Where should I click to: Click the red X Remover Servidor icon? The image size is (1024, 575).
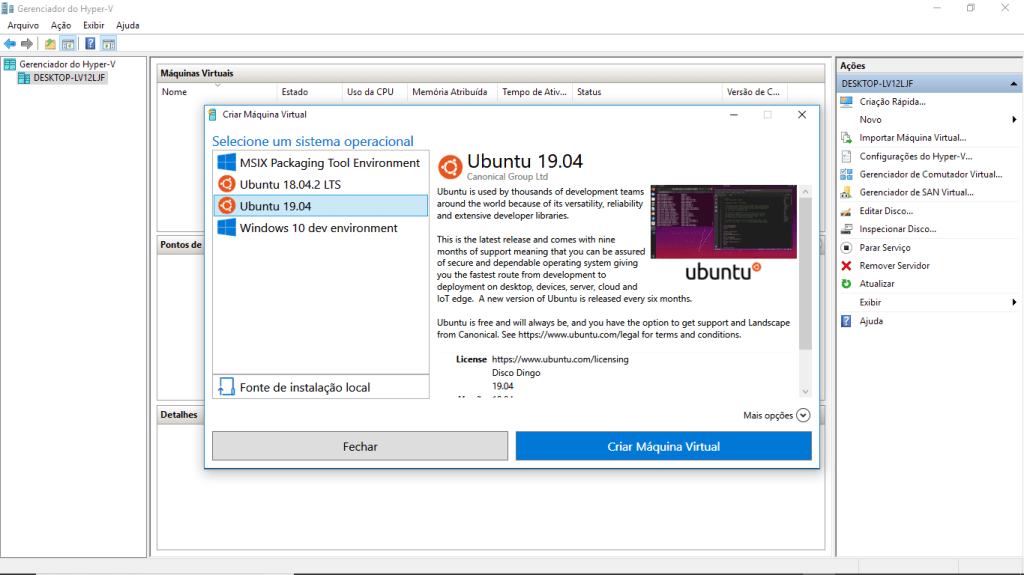[846, 266]
